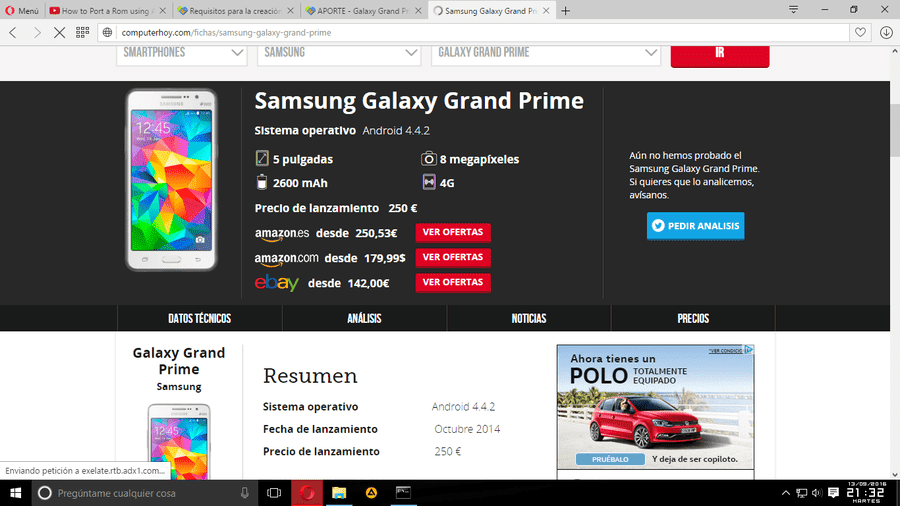Expand the SMARTPHONES category dropdown
The image size is (900, 506).
(x=182, y=54)
